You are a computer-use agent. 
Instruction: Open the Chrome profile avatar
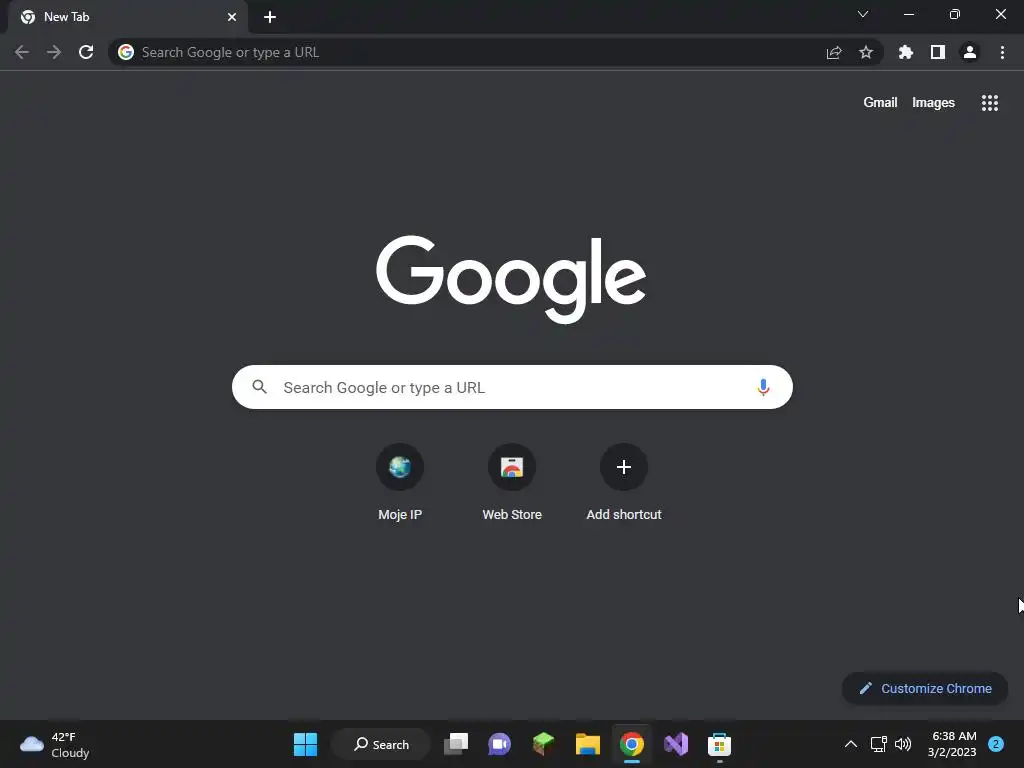970,52
